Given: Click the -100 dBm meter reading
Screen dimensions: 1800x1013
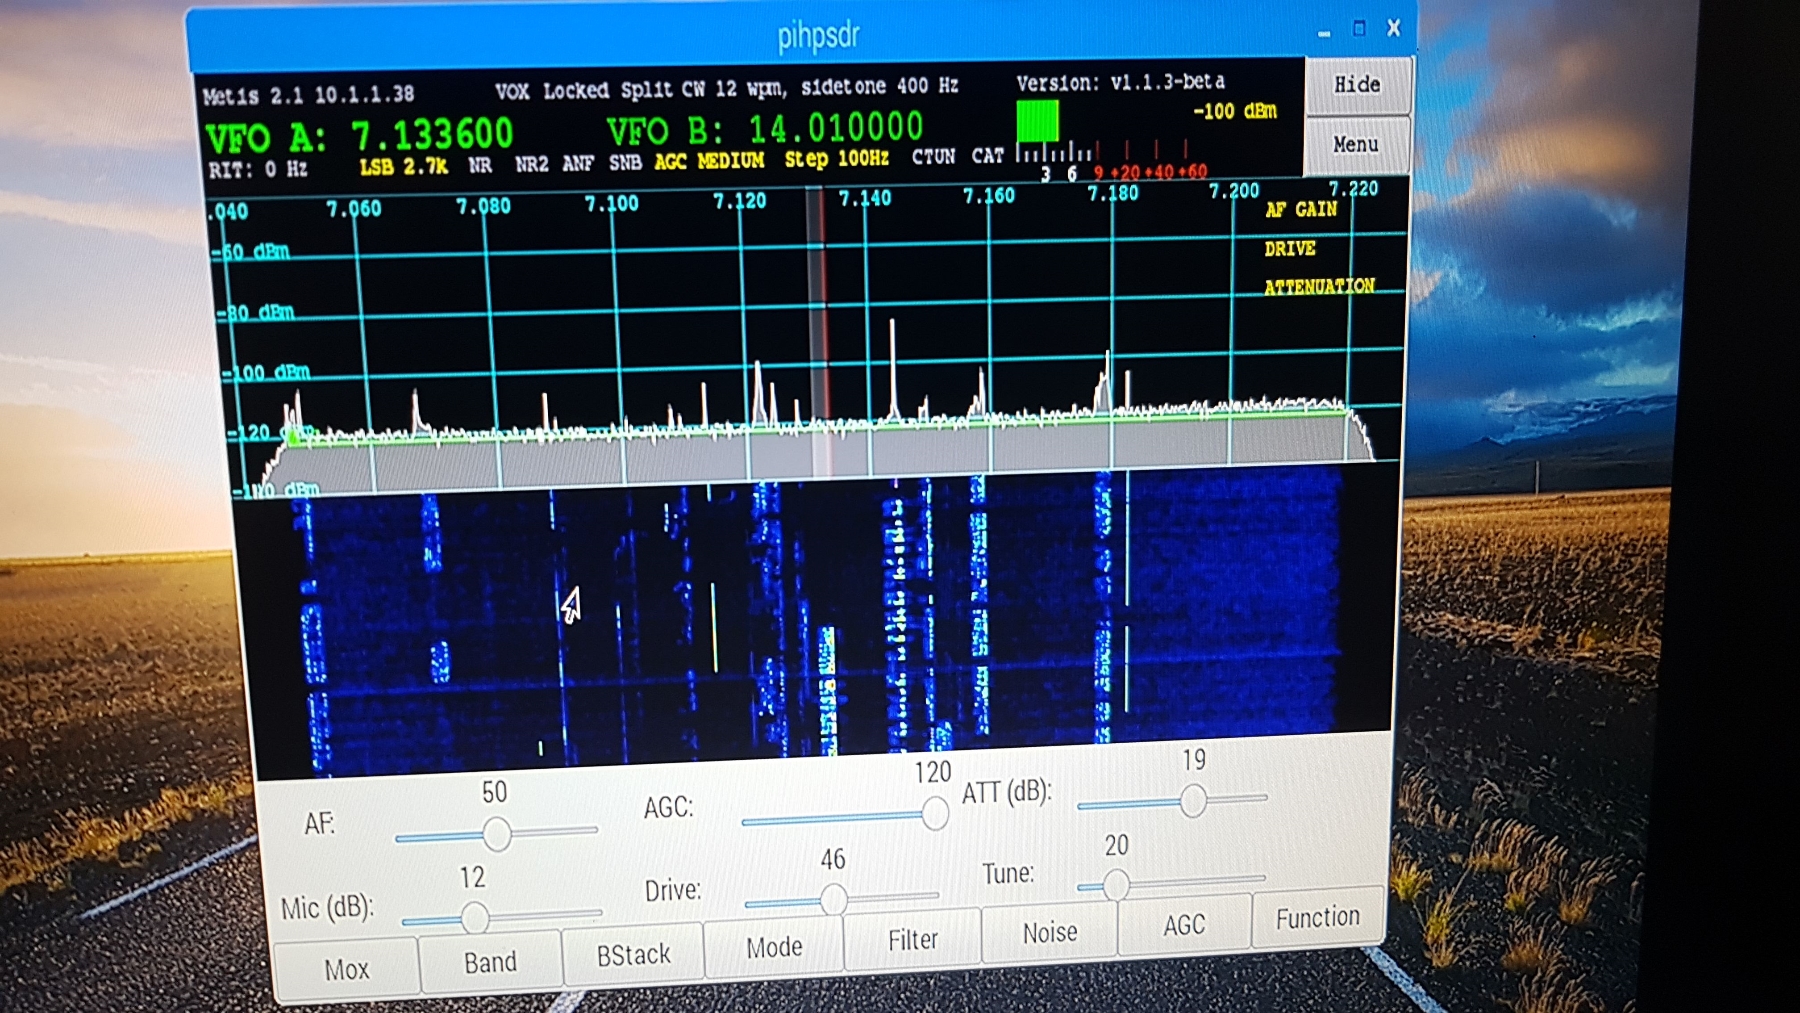Looking at the screenshot, I should pos(1235,111).
